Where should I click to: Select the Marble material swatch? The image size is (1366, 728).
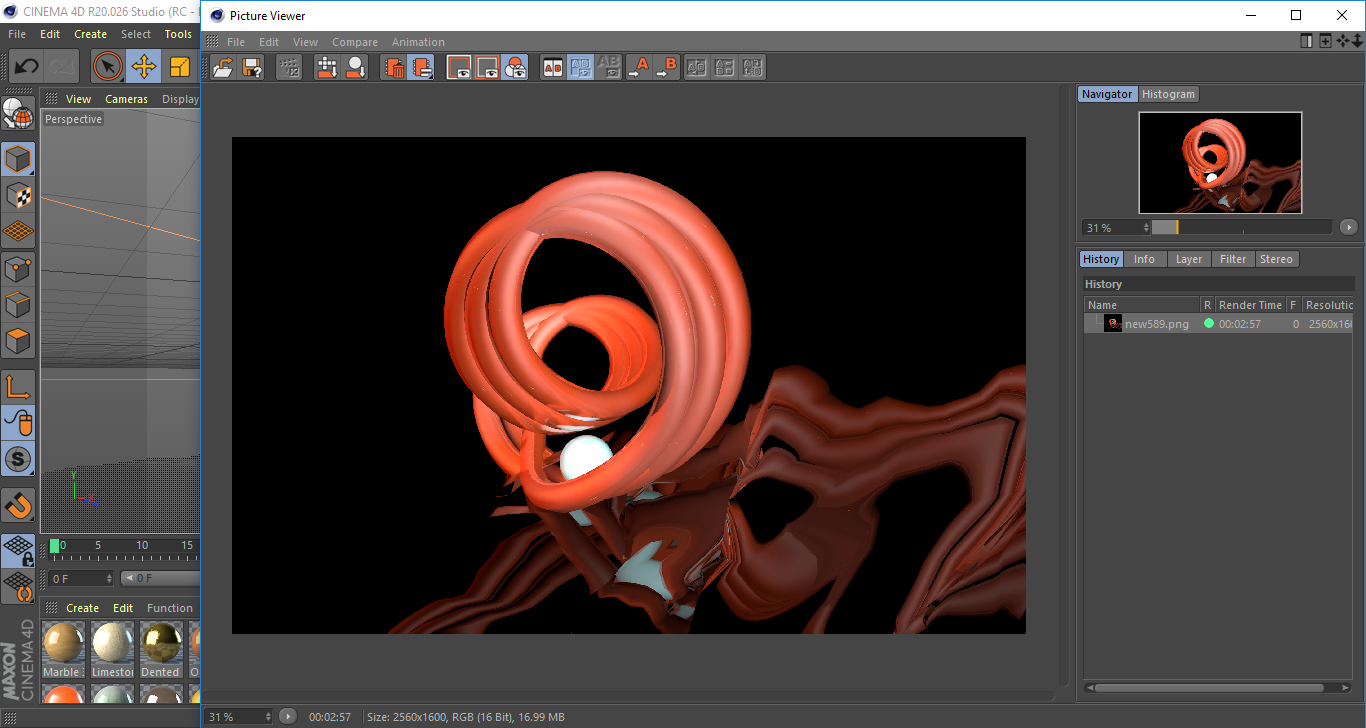(x=64, y=648)
